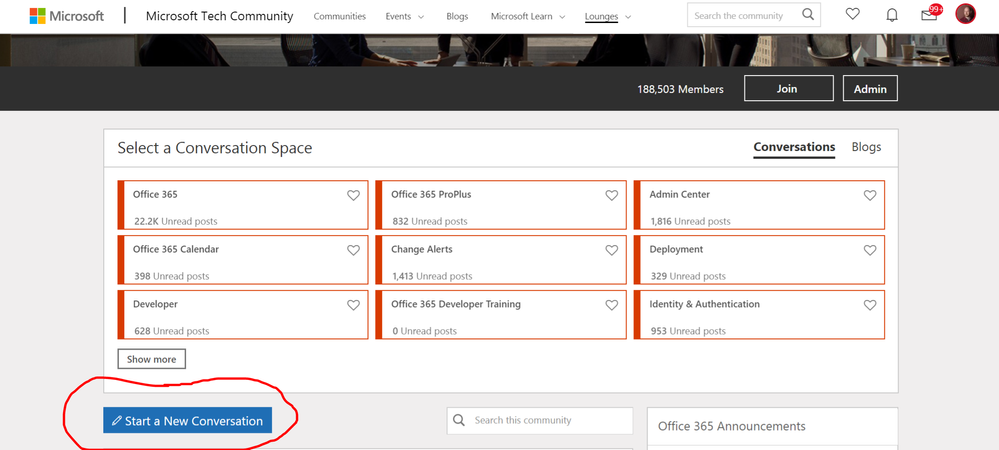The width and height of the screenshot is (999, 450).
Task: Click the Join button
Action: 788,89
